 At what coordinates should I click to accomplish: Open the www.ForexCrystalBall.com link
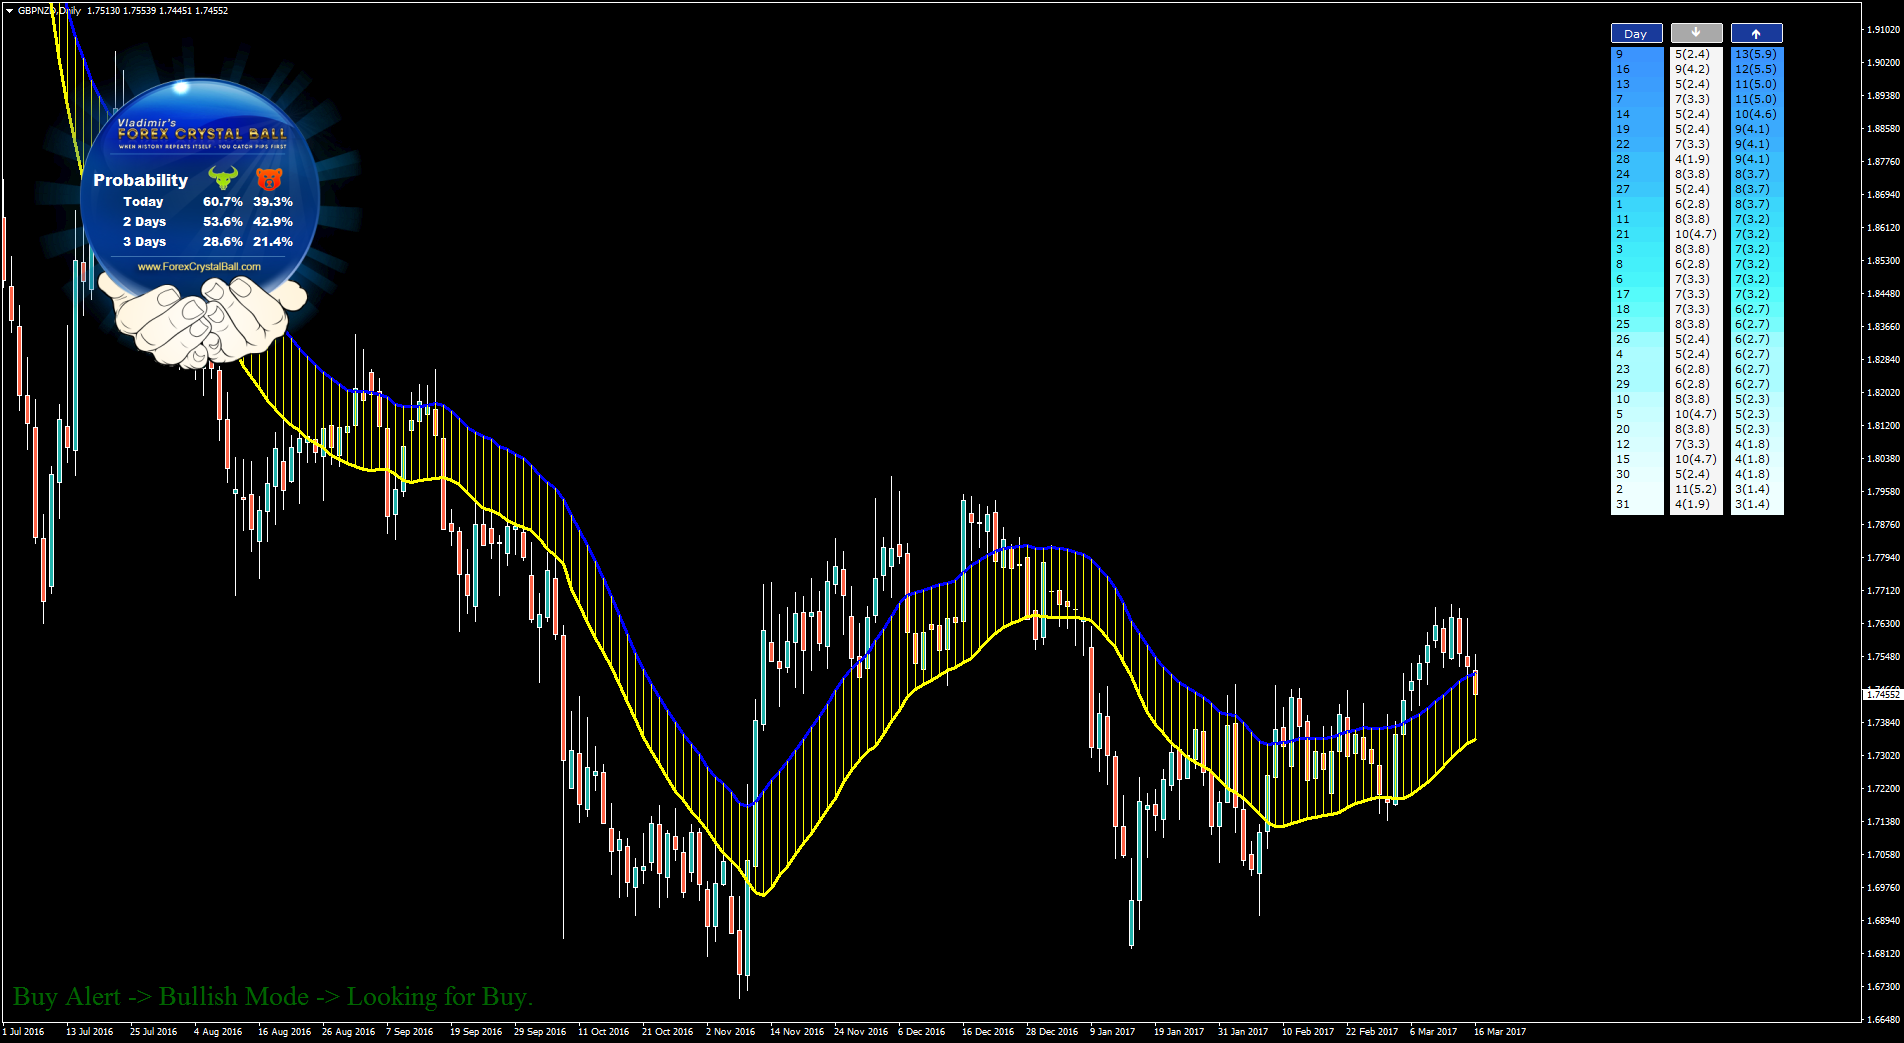pyautogui.click(x=199, y=267)
